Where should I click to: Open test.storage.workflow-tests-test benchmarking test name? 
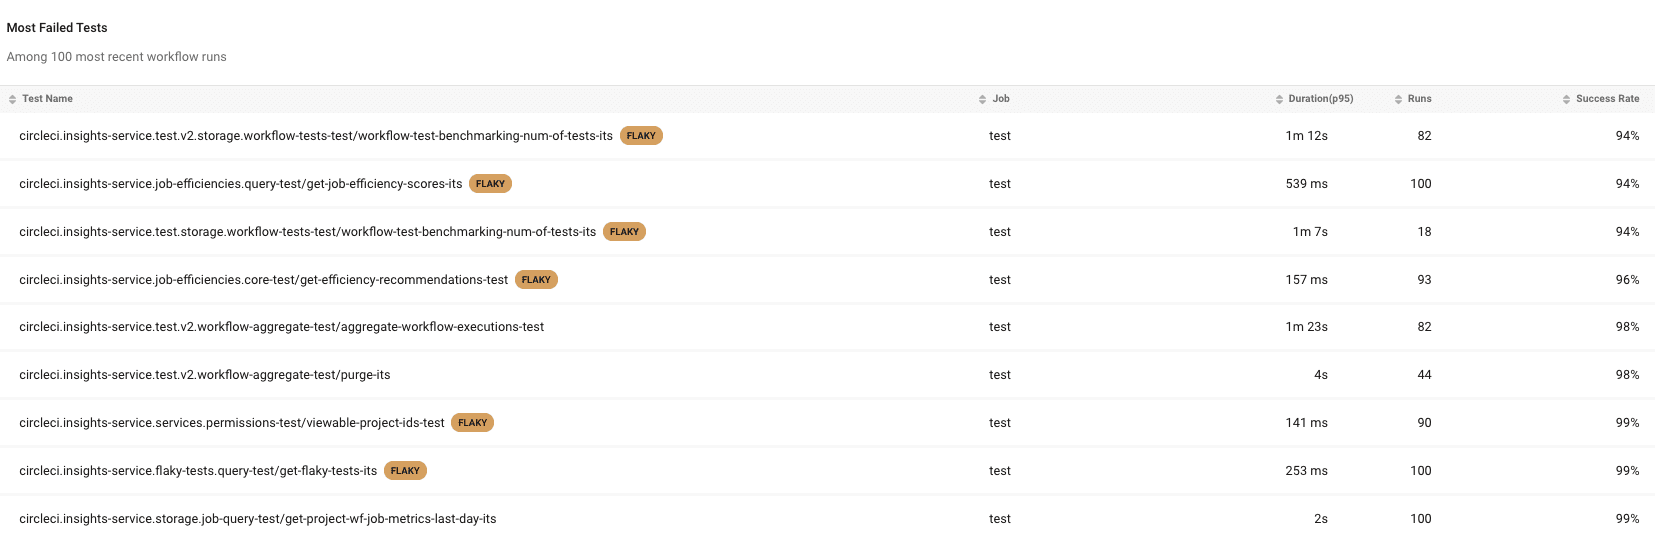point(307,232)
